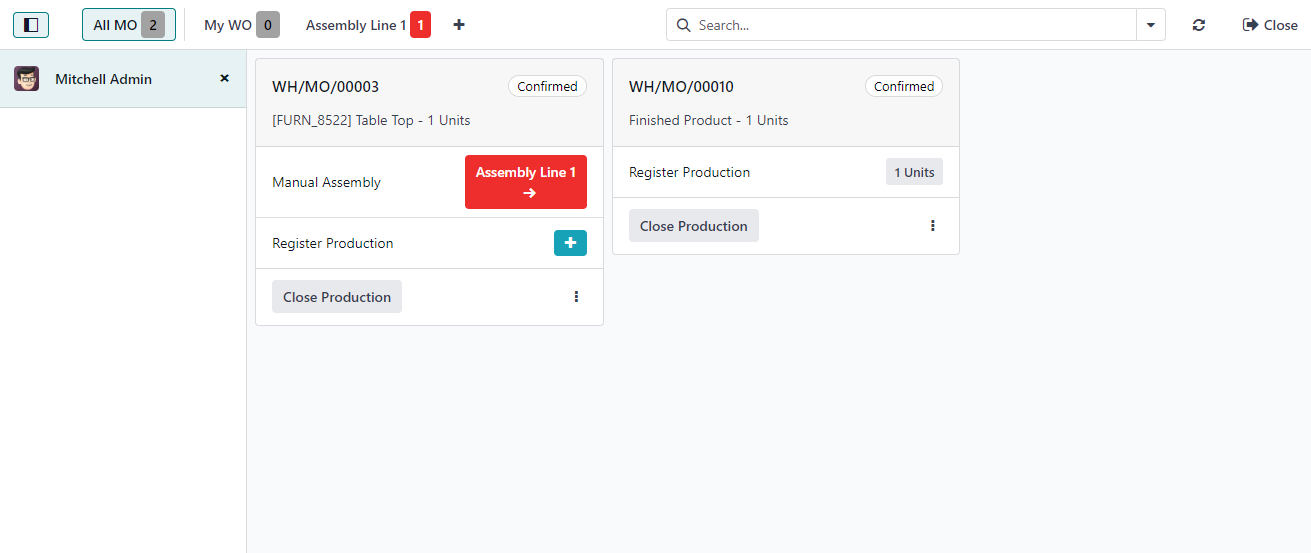Open red Assembly Line 1 work order button

tap(525, 182)
